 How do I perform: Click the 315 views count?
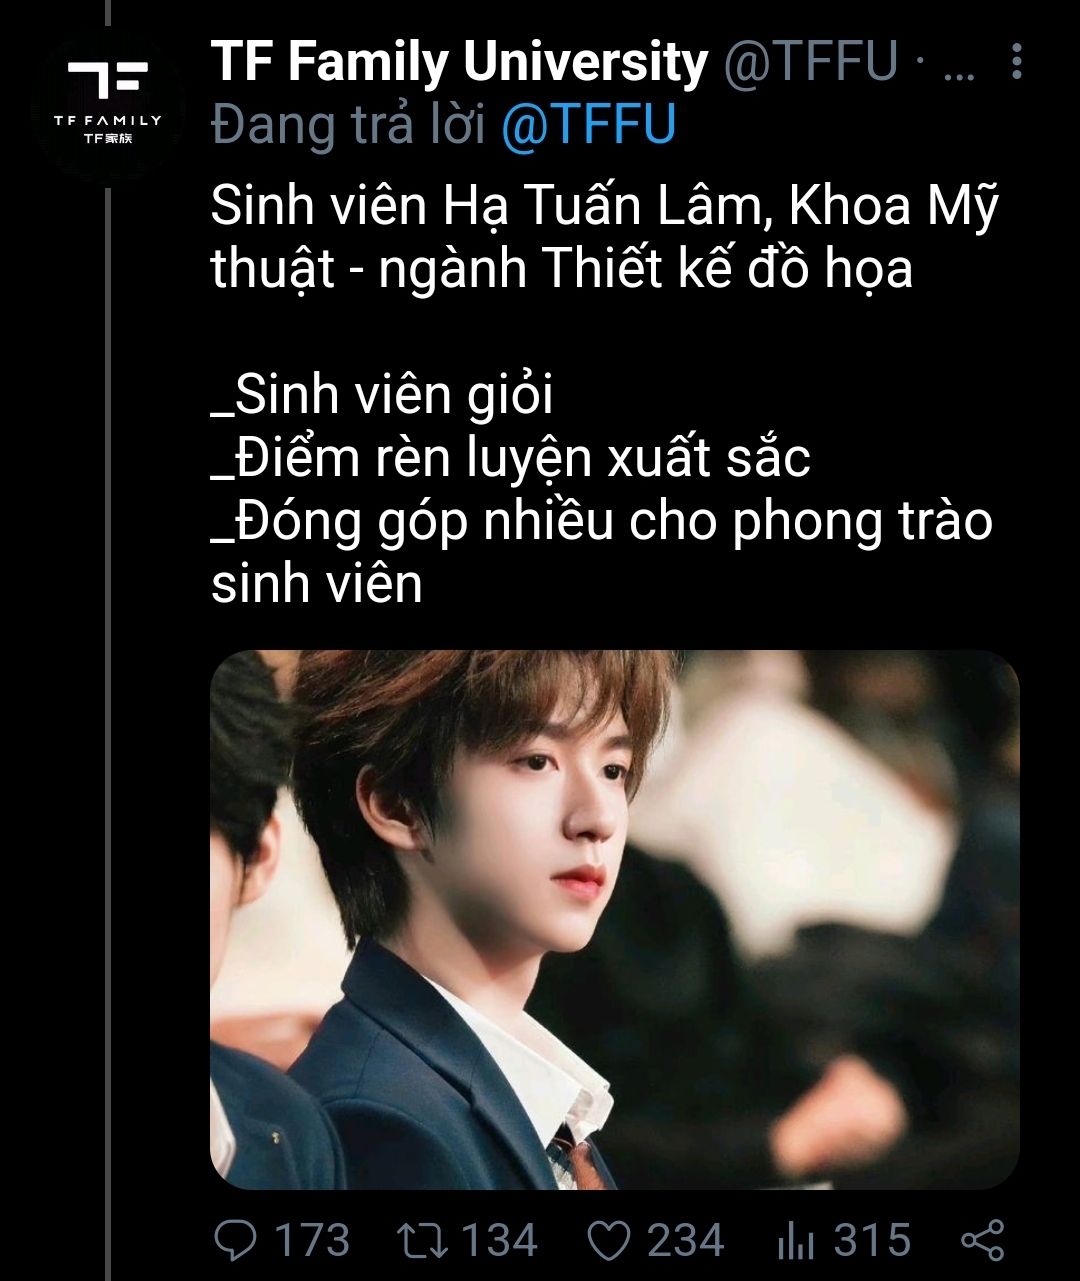(x=872, y=1241)
